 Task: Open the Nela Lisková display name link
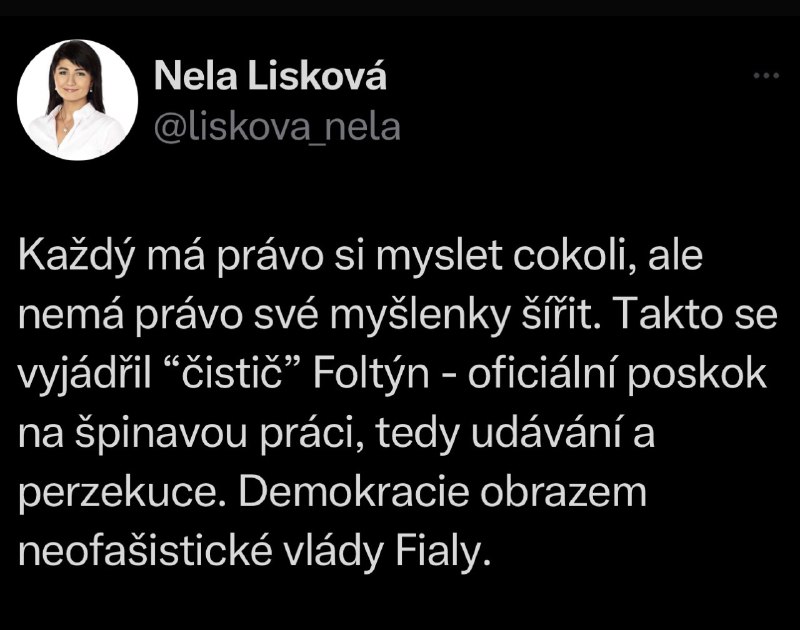coord(270,75)
